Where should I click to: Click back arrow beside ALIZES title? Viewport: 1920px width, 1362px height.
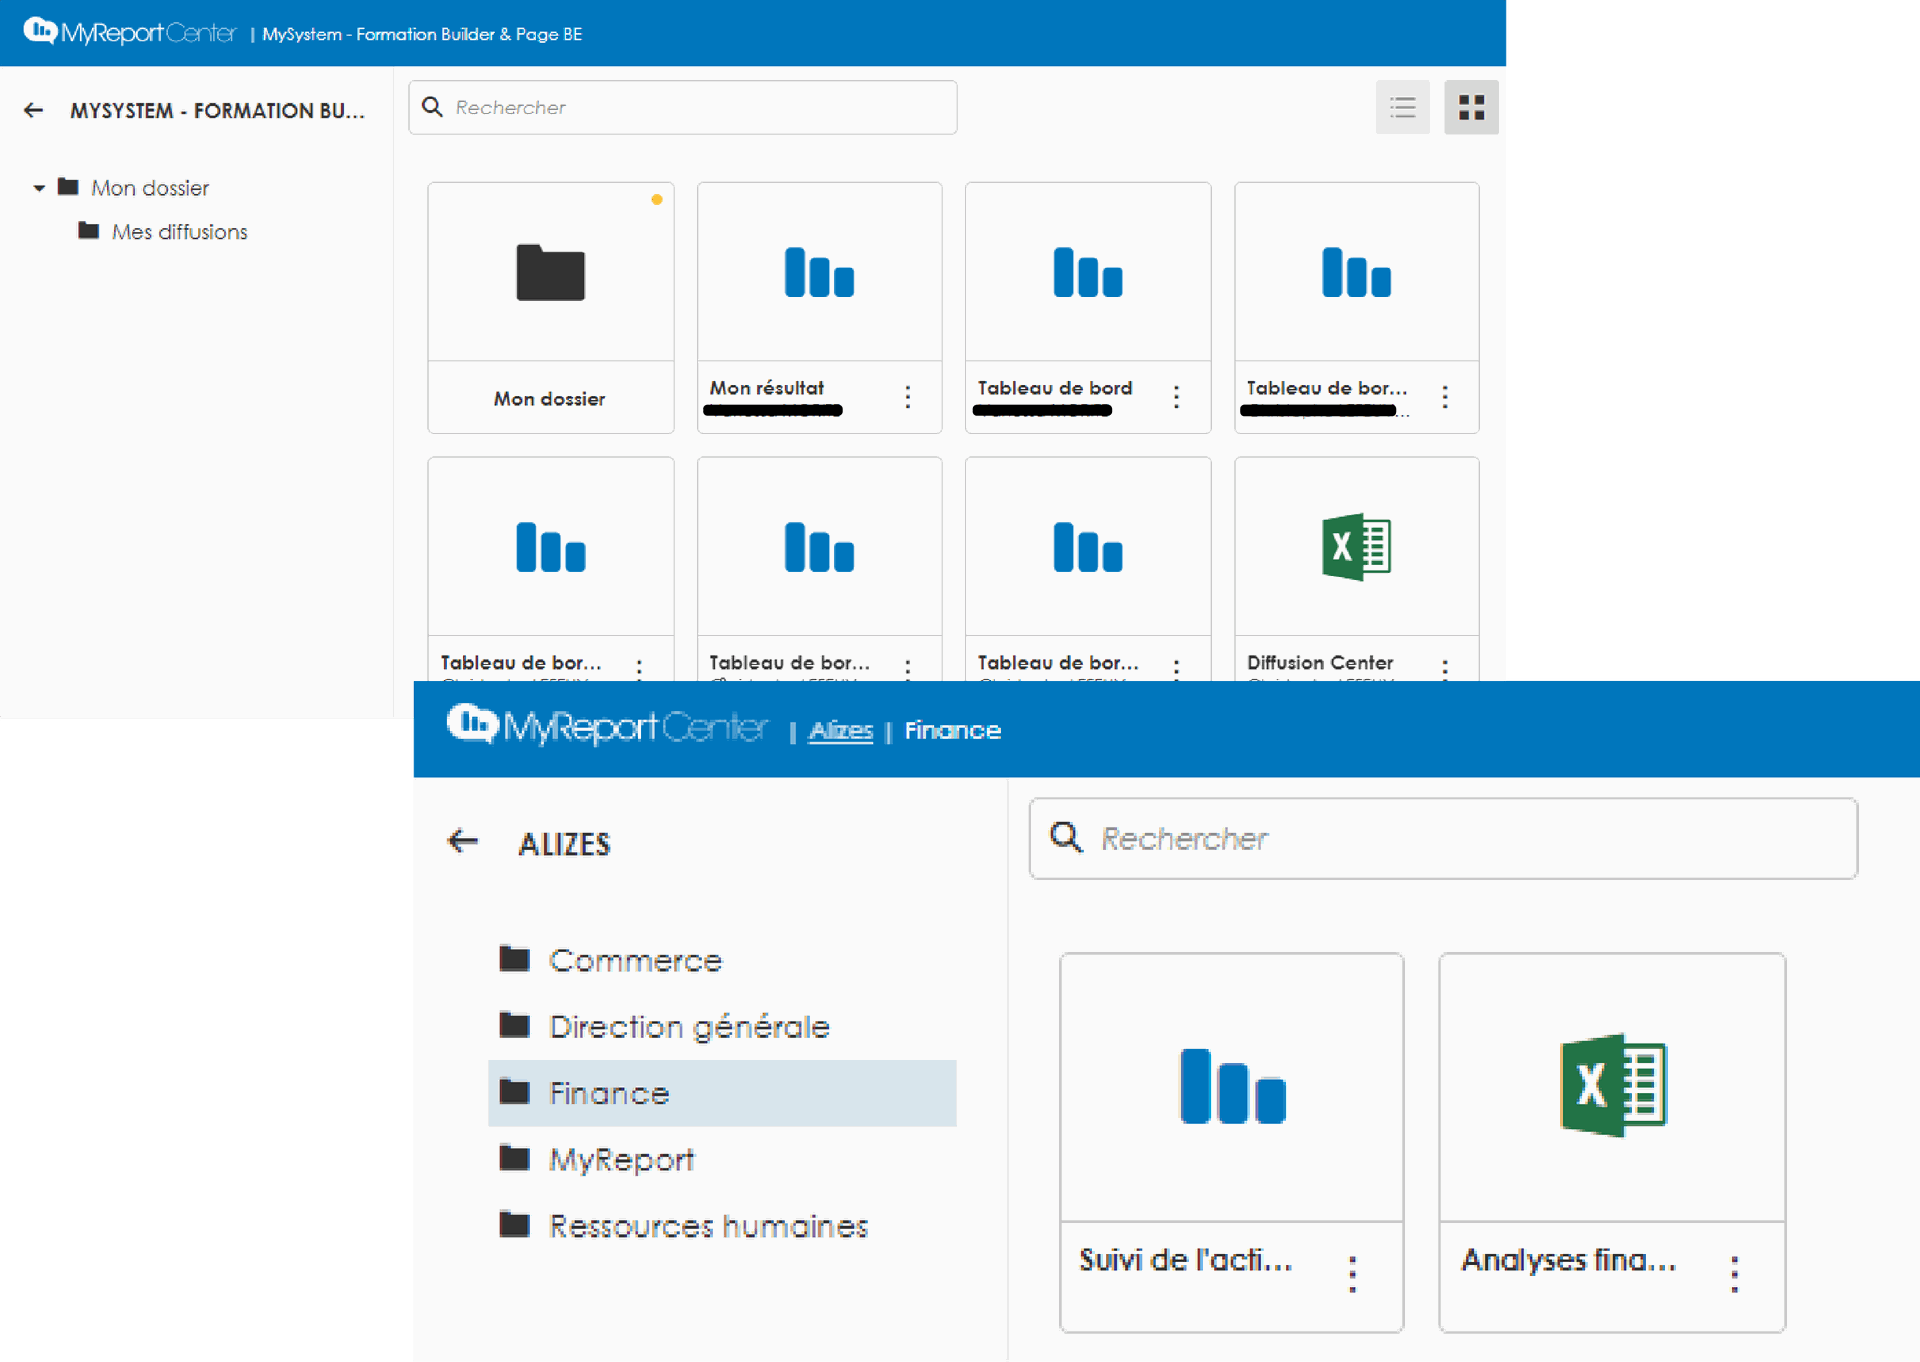coord(462,841)
